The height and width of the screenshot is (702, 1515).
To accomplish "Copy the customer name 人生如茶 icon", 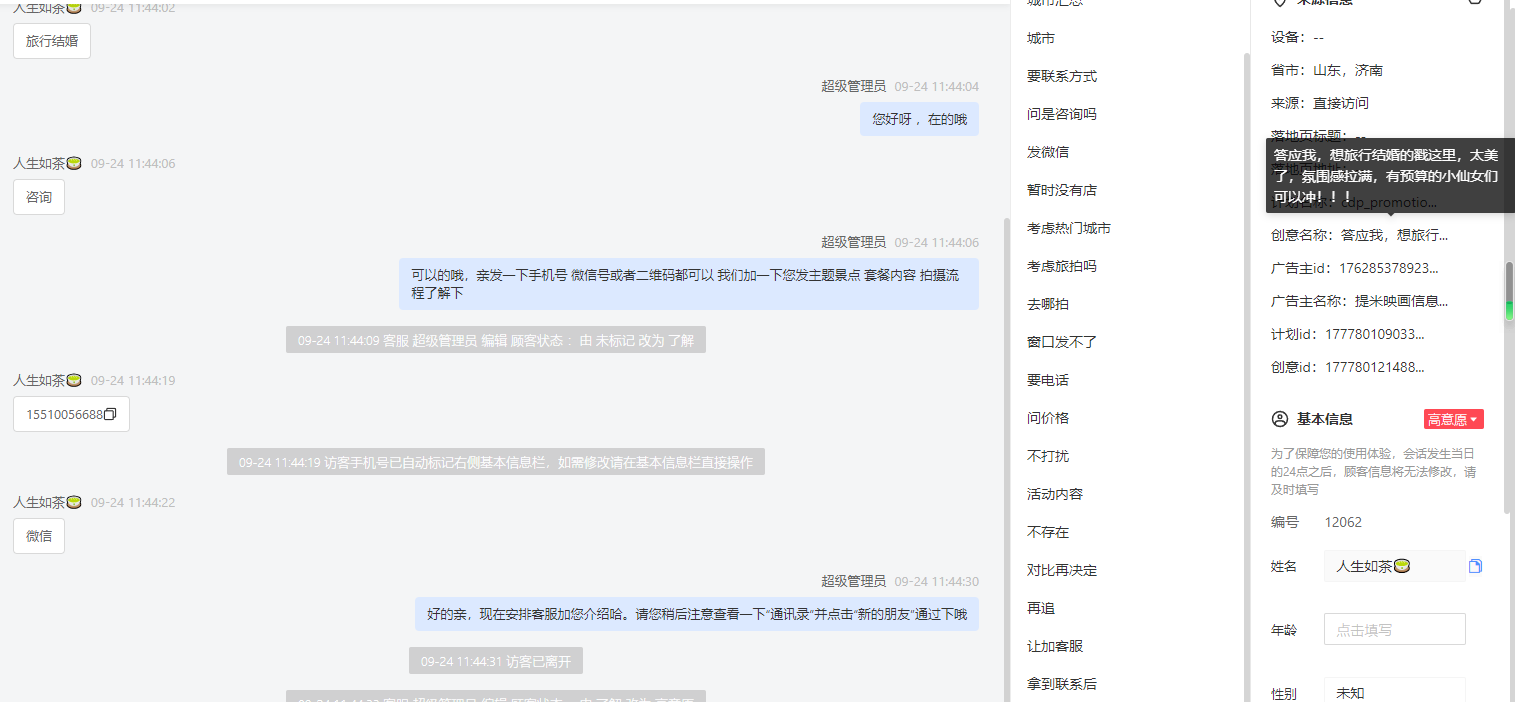I will point(1475,566).
